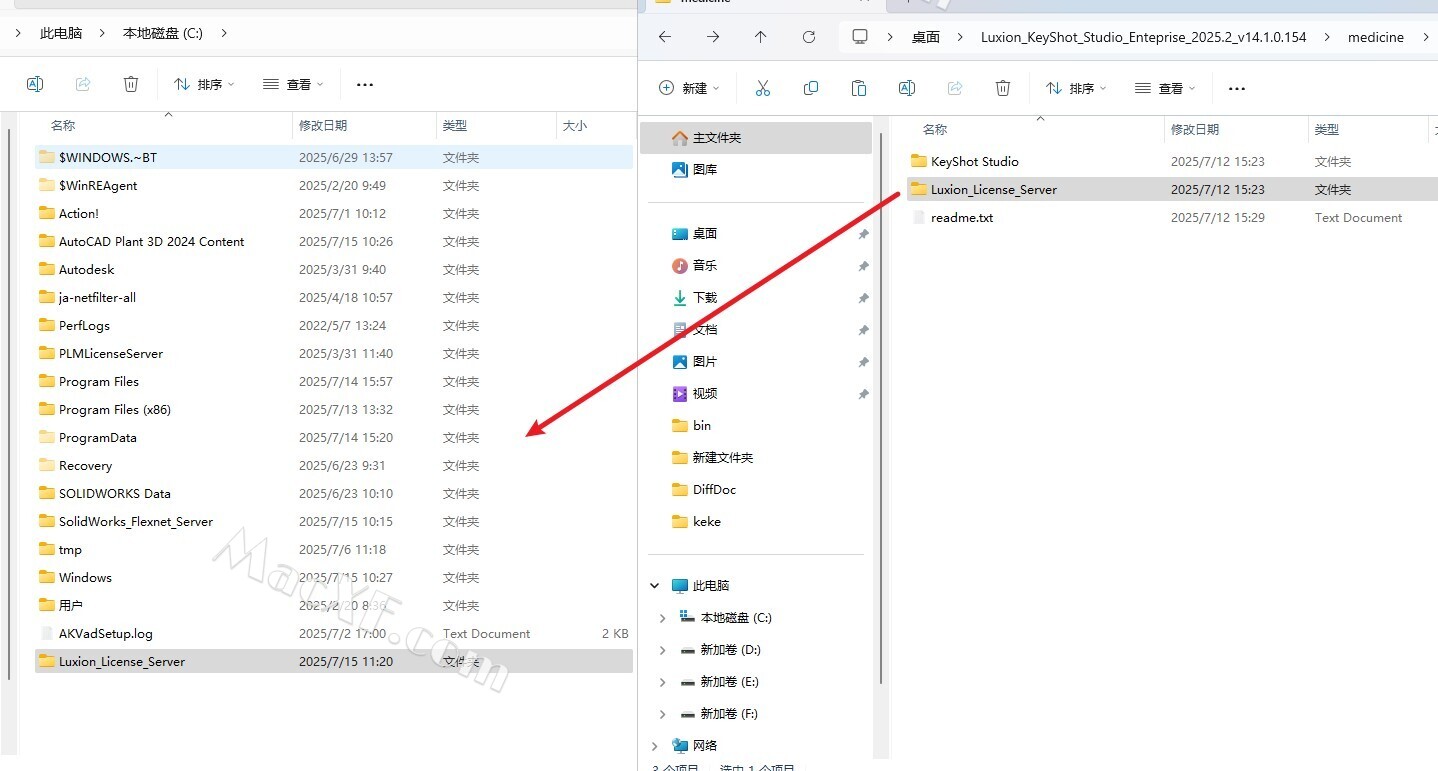The height and width of the screenshot is (771, 1438).
Task: Click medicine breadcrumb in right window
Action: point(1376,37)
